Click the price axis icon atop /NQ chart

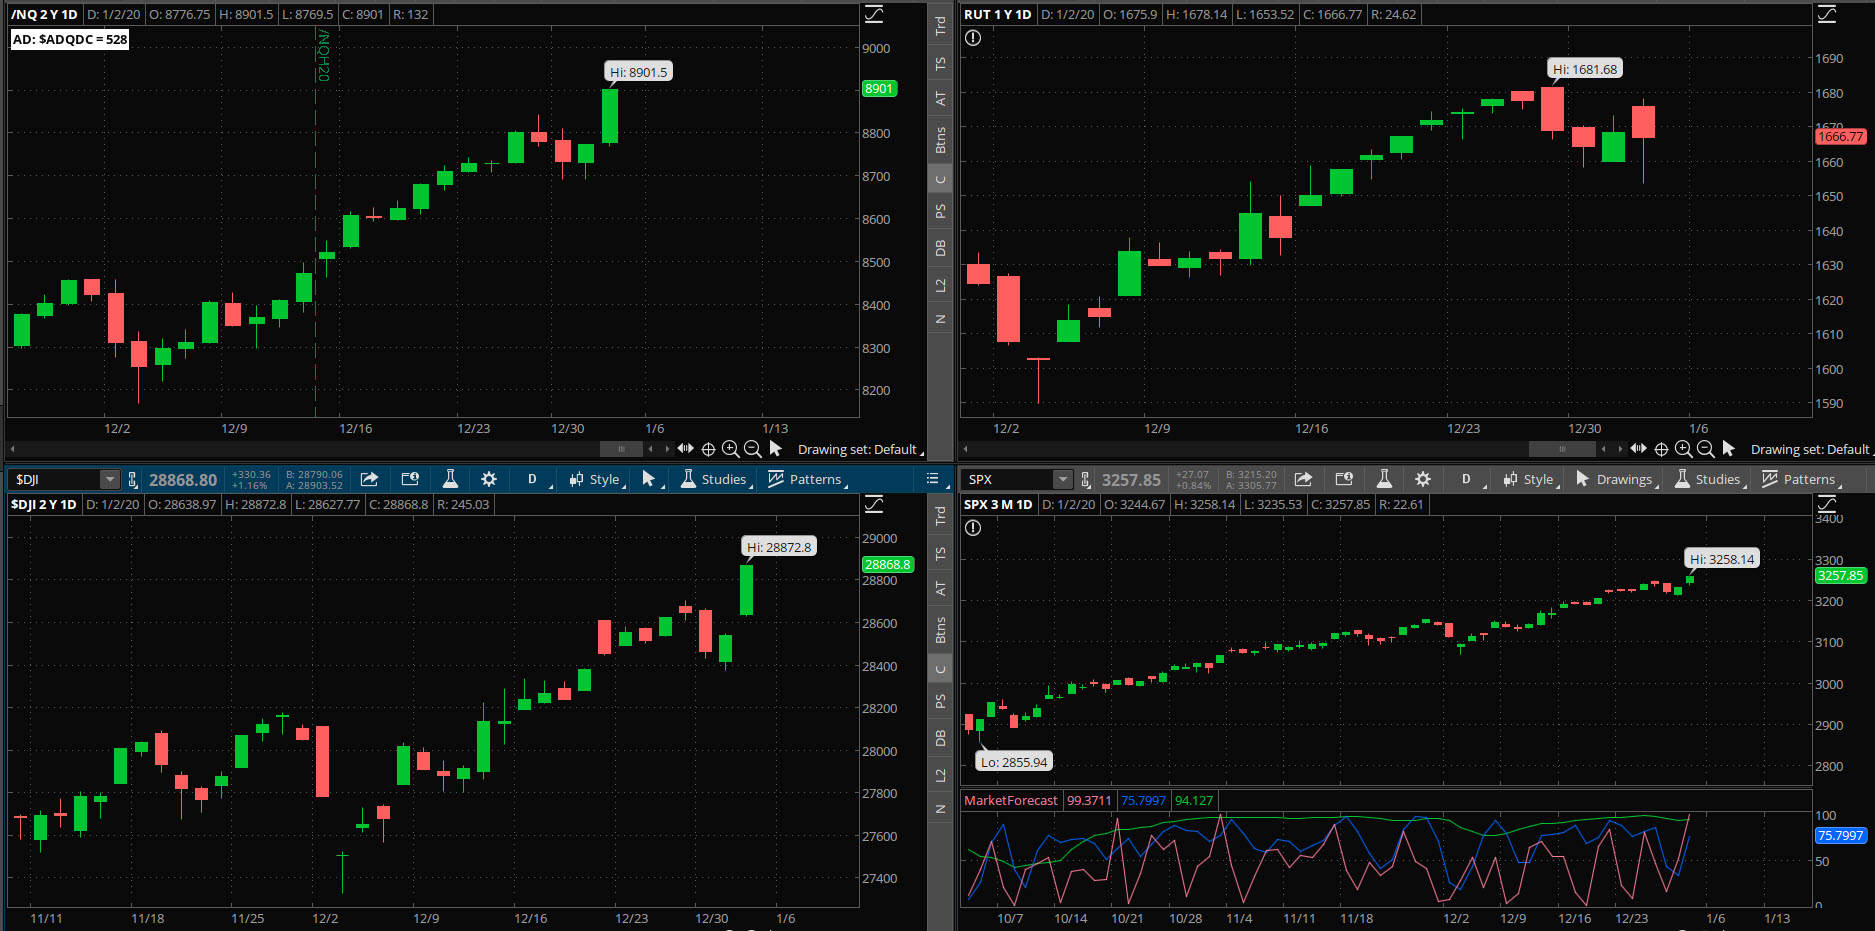coord(874,14)
